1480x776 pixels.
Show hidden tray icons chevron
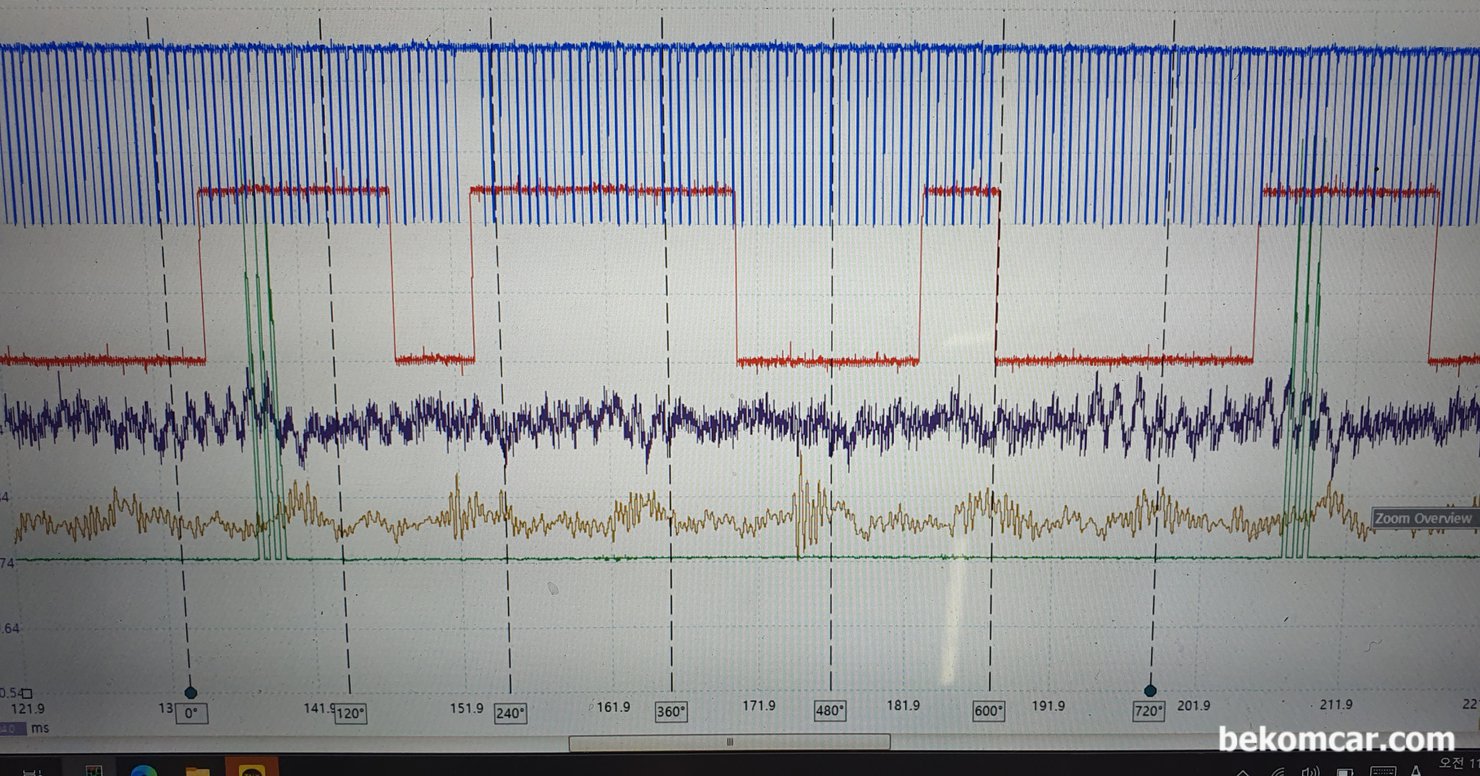point(1243,772)
